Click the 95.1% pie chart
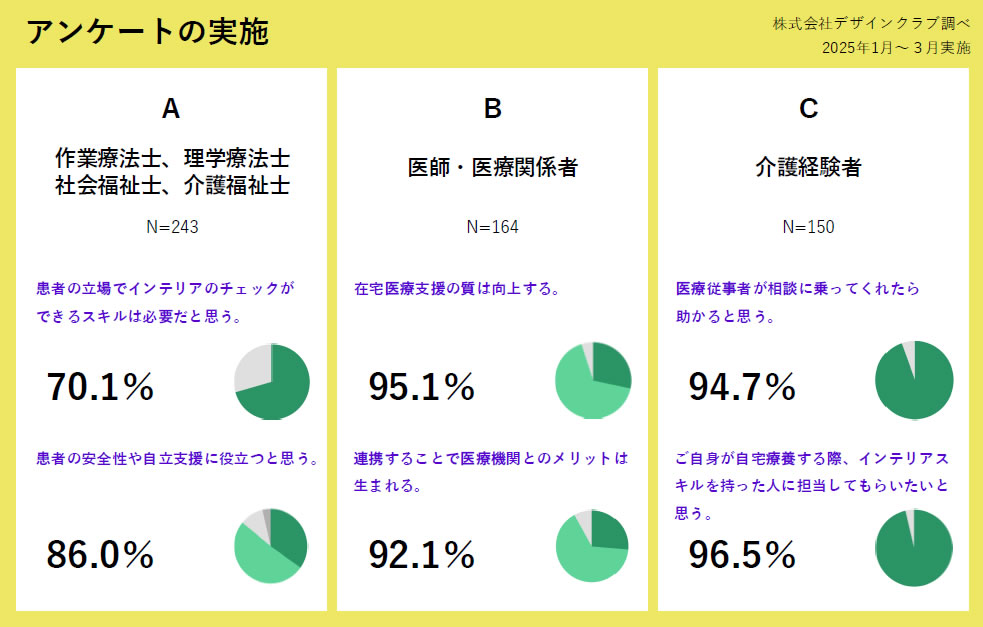 pyautogui.click(x=593, y=380)
